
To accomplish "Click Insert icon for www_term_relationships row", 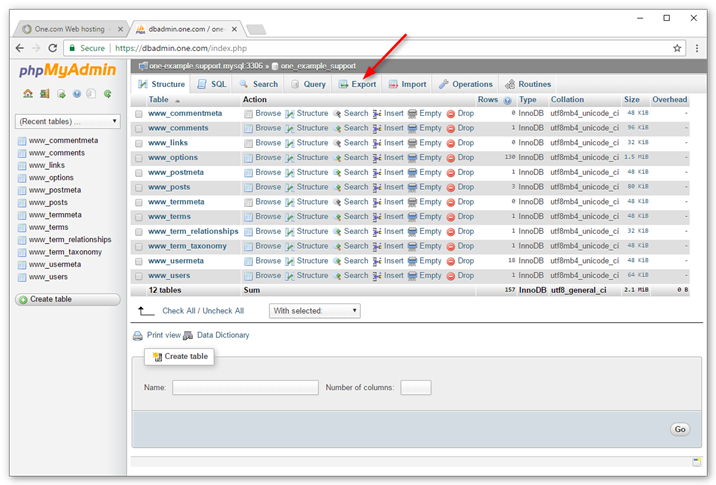I will pos(377,232).
